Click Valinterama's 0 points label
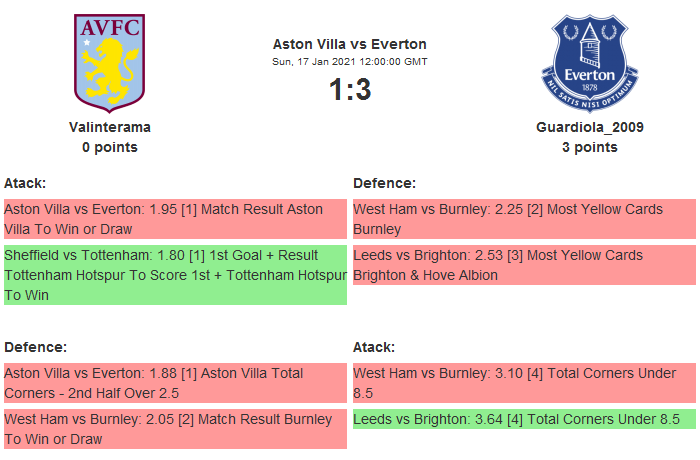Viewport: 700px width, 460px height. [110, 147]
